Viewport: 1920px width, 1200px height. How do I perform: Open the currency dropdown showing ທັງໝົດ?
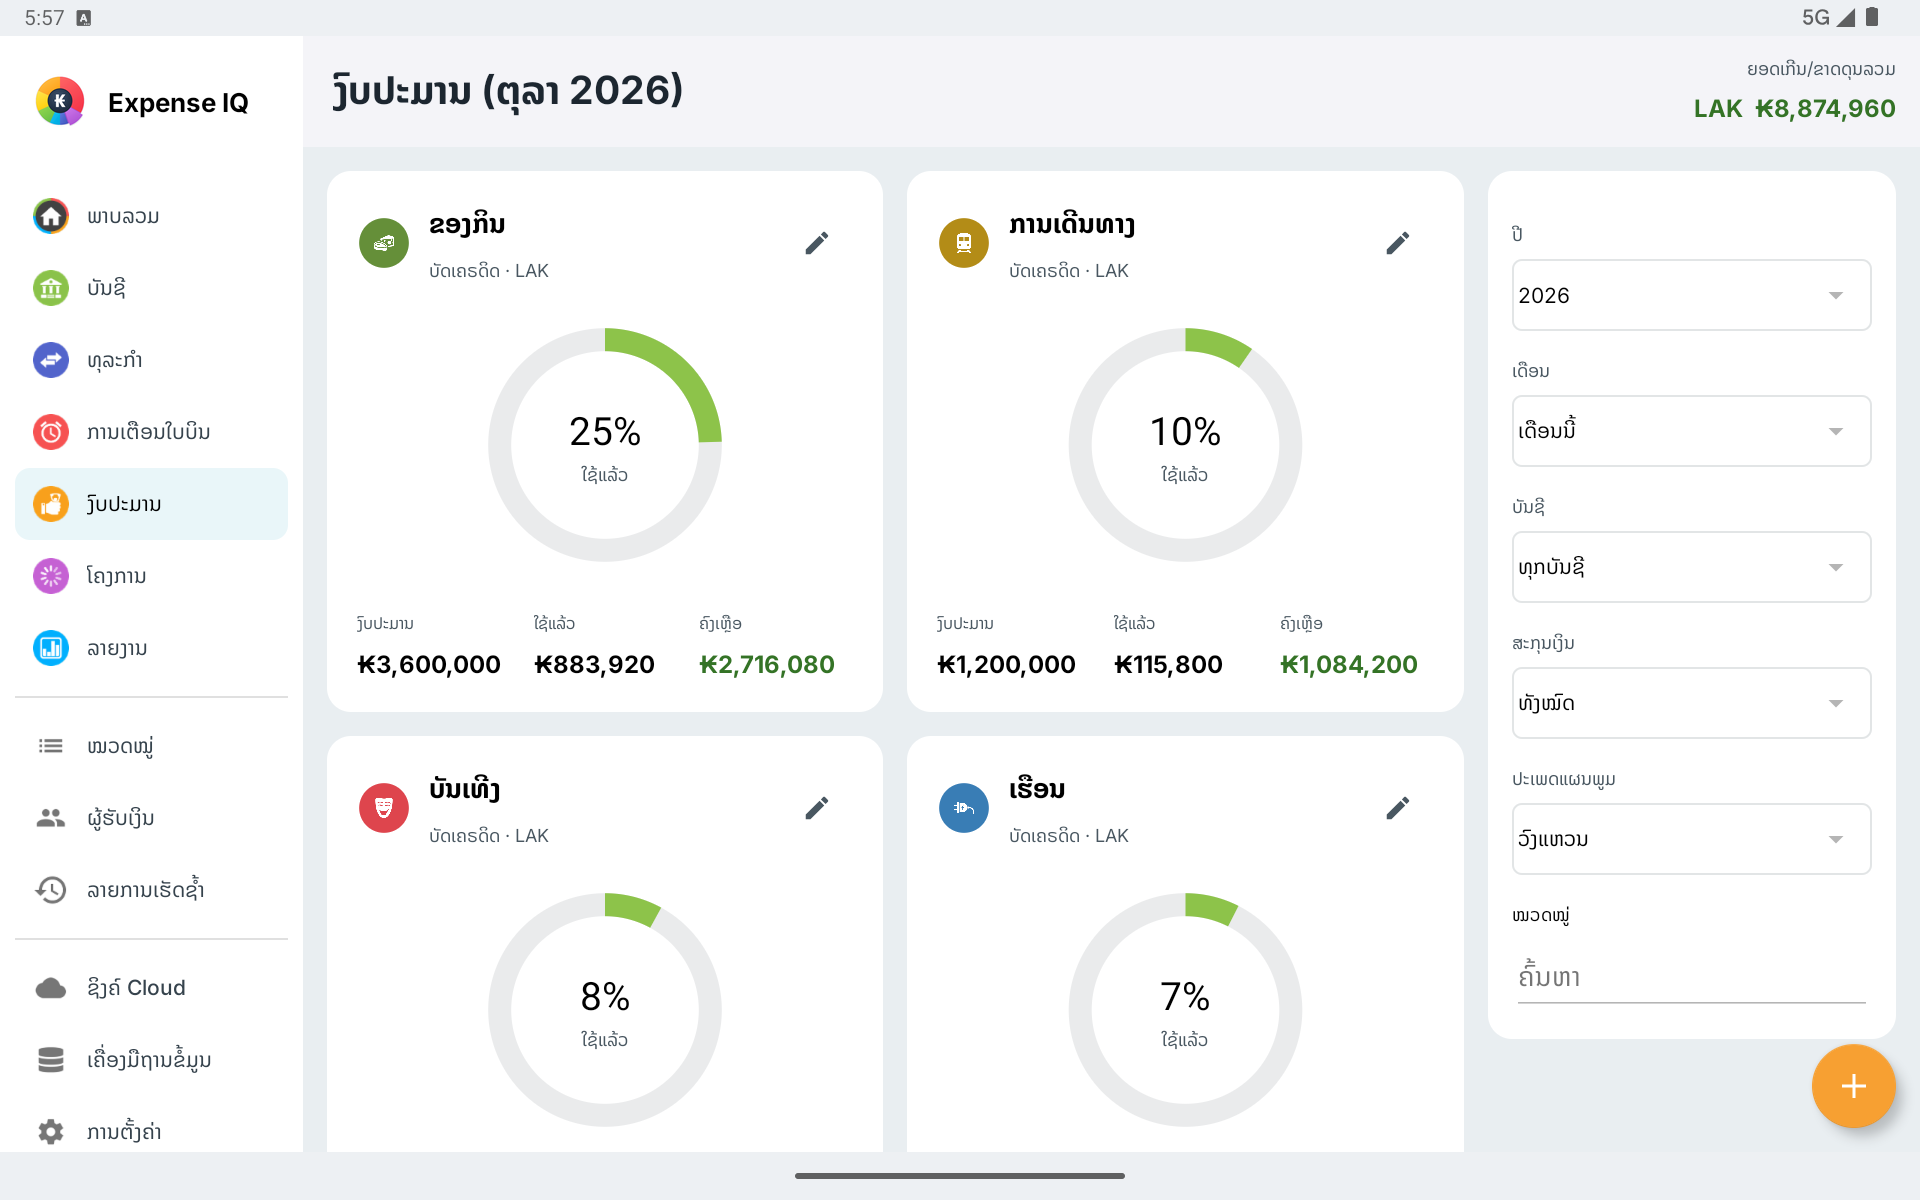(1691, 703)
